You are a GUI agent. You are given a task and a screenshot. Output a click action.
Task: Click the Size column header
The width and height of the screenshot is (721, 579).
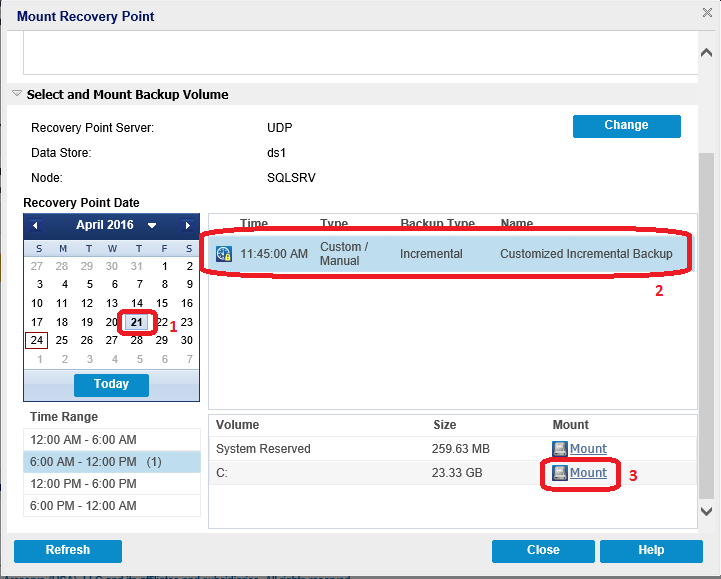[445, 424]
